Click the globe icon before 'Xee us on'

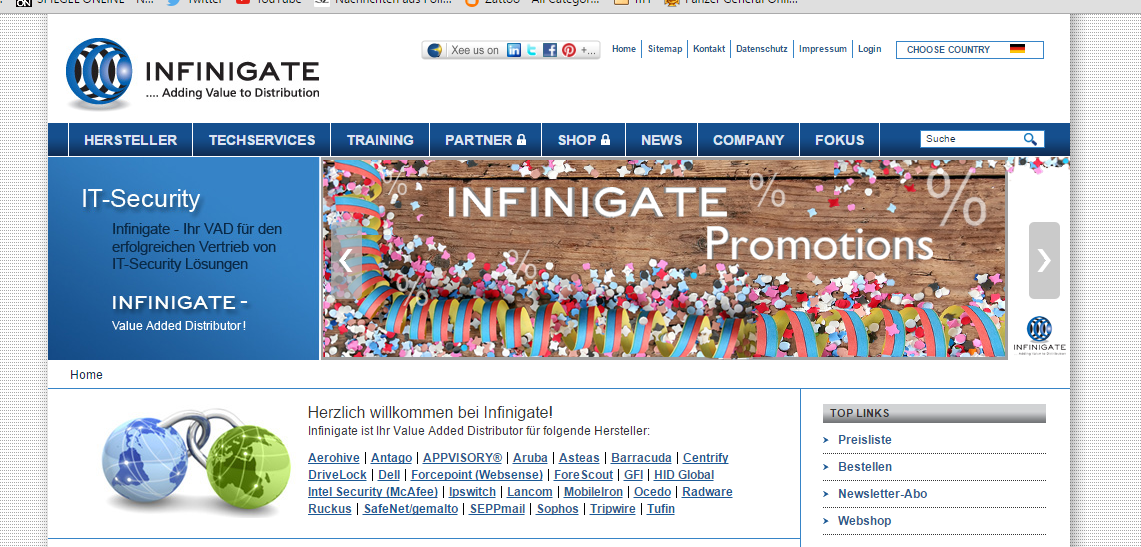point(434,50)
